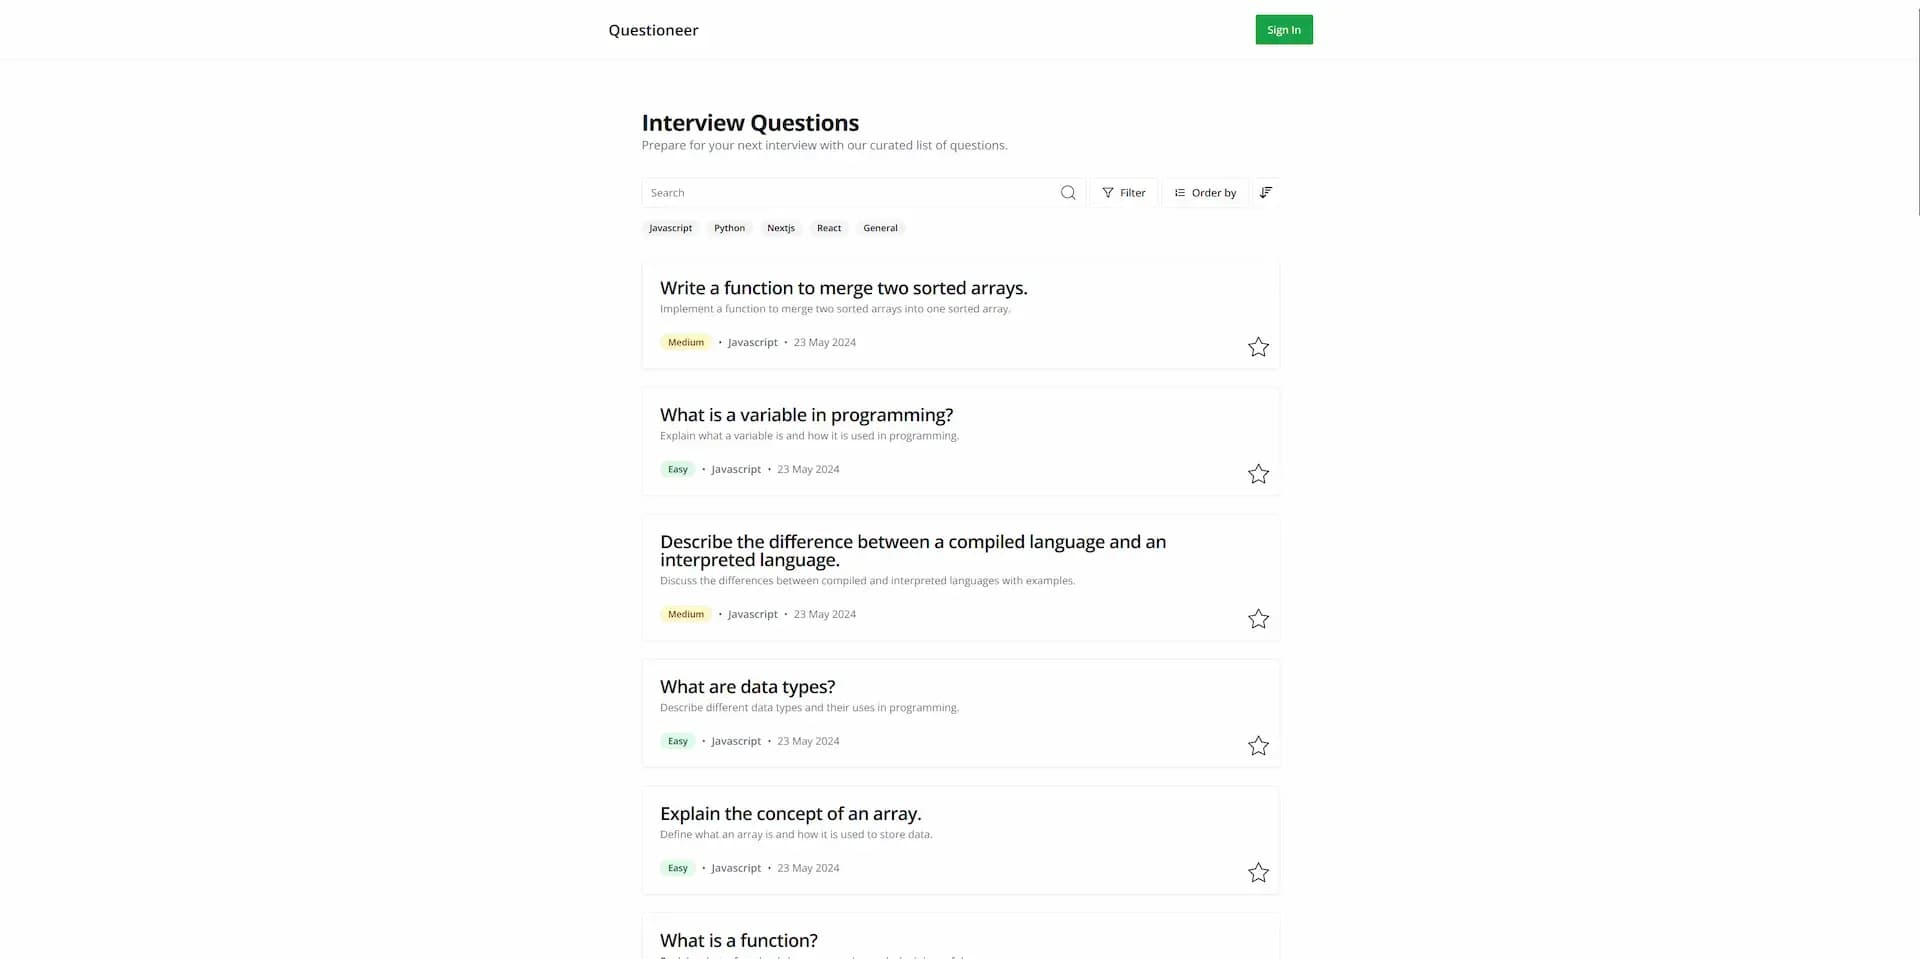Click the search magnifier icon

pyautogui.click(x=1068, y=193)
